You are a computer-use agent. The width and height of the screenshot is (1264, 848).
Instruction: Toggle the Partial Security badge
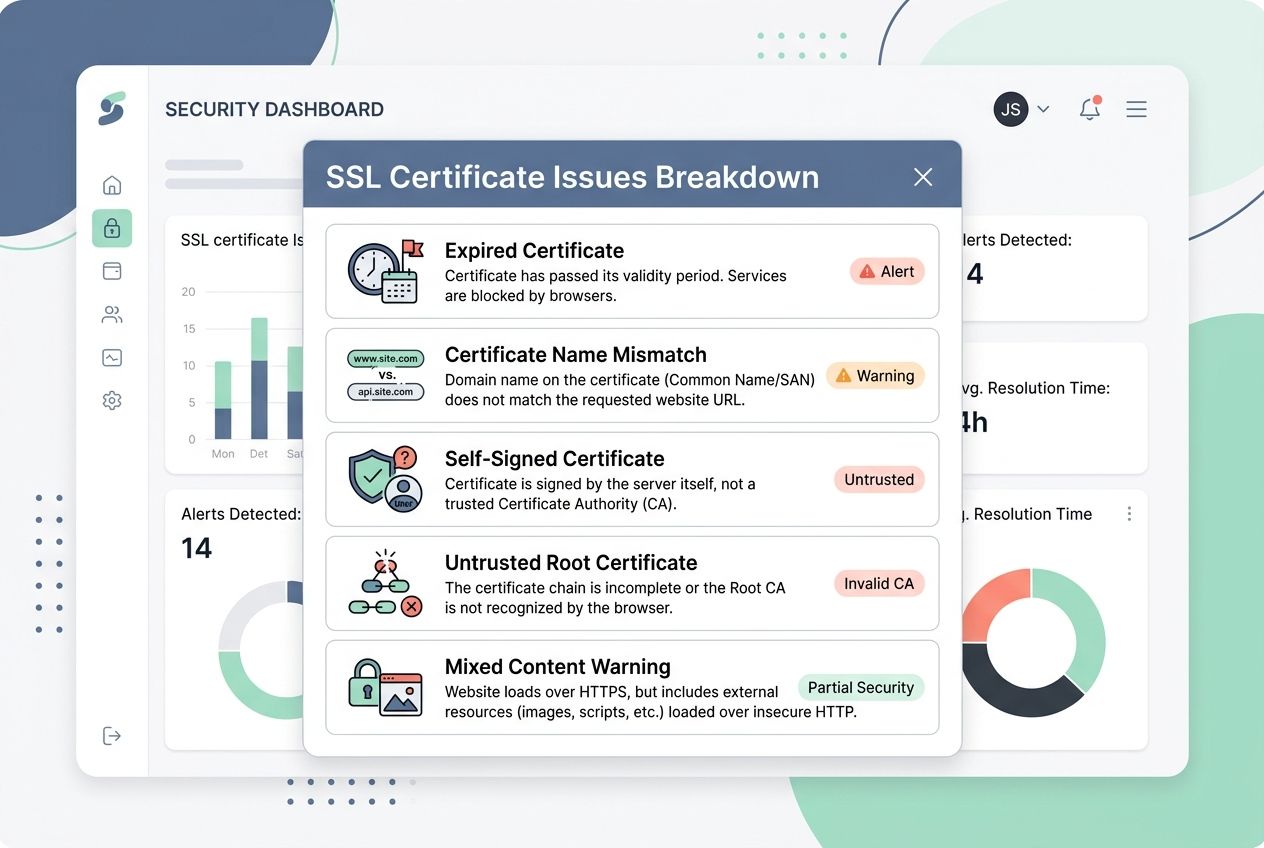tap(860, 687)
